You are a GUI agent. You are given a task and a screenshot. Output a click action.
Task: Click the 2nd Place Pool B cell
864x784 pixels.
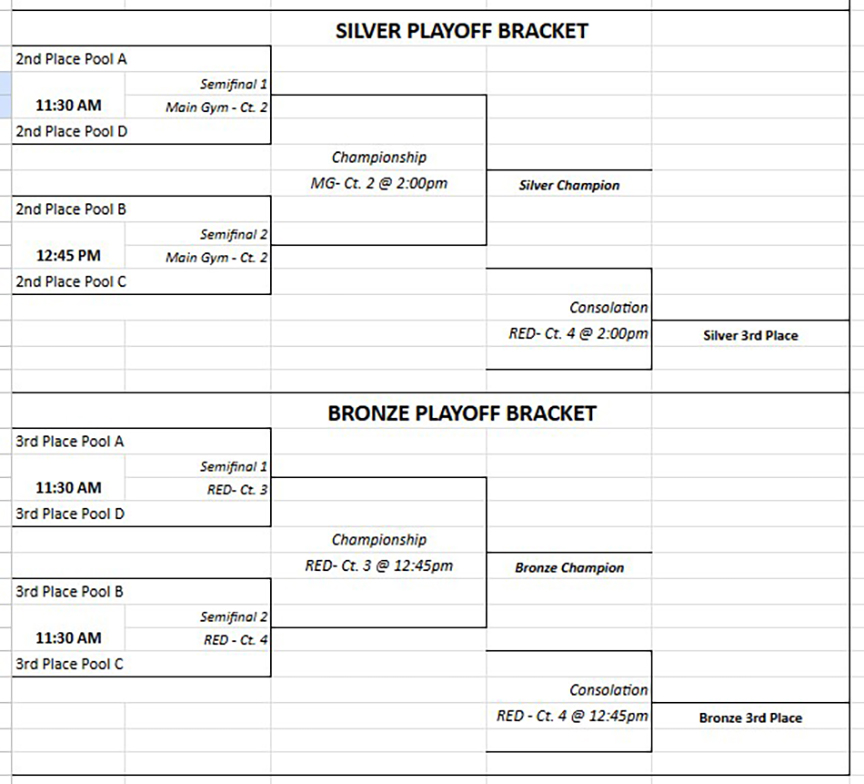tap(71, 209)
